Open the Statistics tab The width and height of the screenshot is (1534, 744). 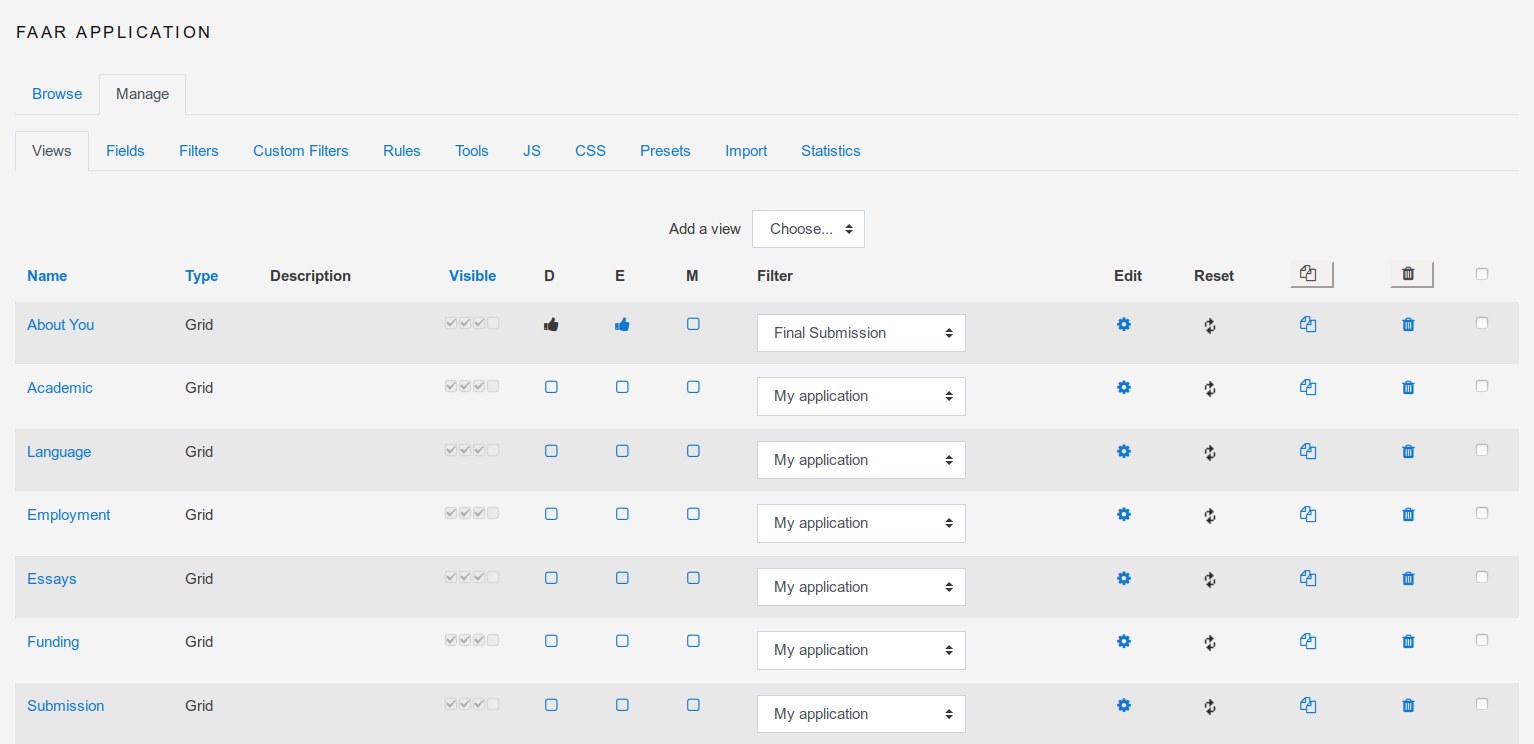point(831,151)
